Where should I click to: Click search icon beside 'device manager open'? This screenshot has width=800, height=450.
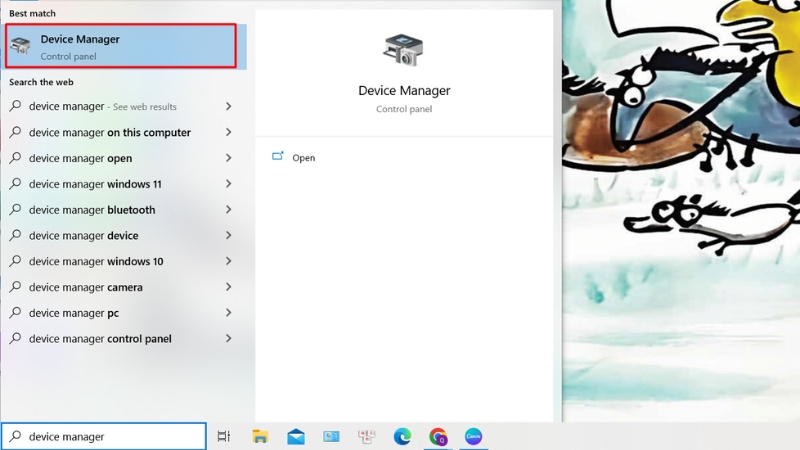click(15, 158)
